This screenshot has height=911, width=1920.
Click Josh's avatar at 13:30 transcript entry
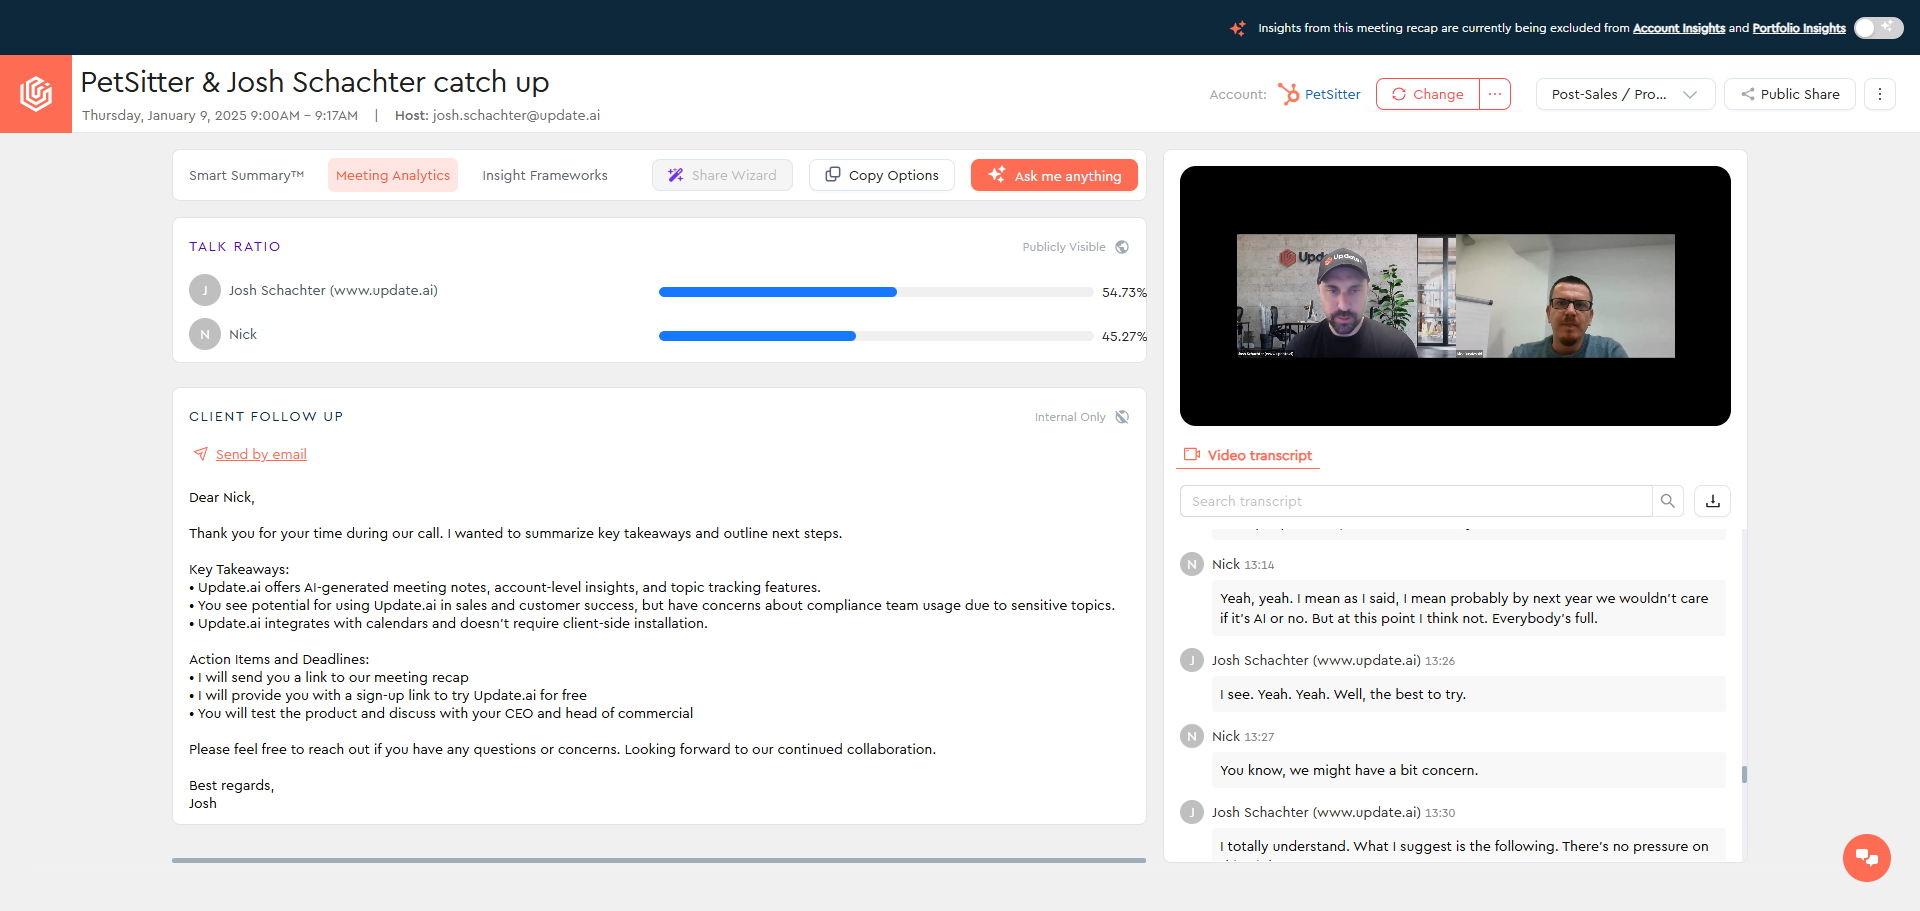tap(1192, 812)
